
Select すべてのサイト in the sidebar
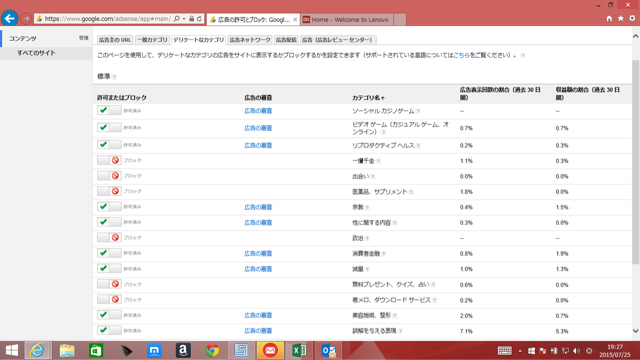tap(36, 53)
